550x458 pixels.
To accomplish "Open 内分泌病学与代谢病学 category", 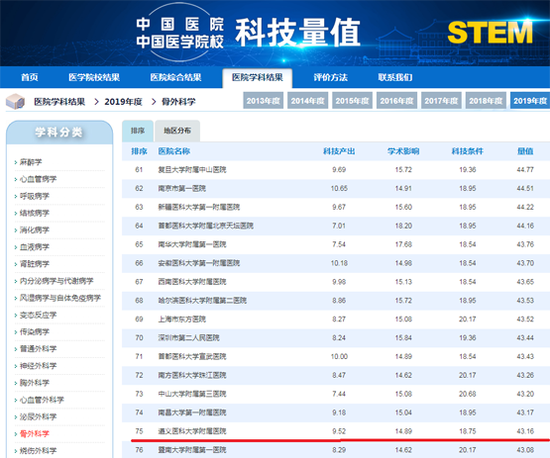I will 56,281.
